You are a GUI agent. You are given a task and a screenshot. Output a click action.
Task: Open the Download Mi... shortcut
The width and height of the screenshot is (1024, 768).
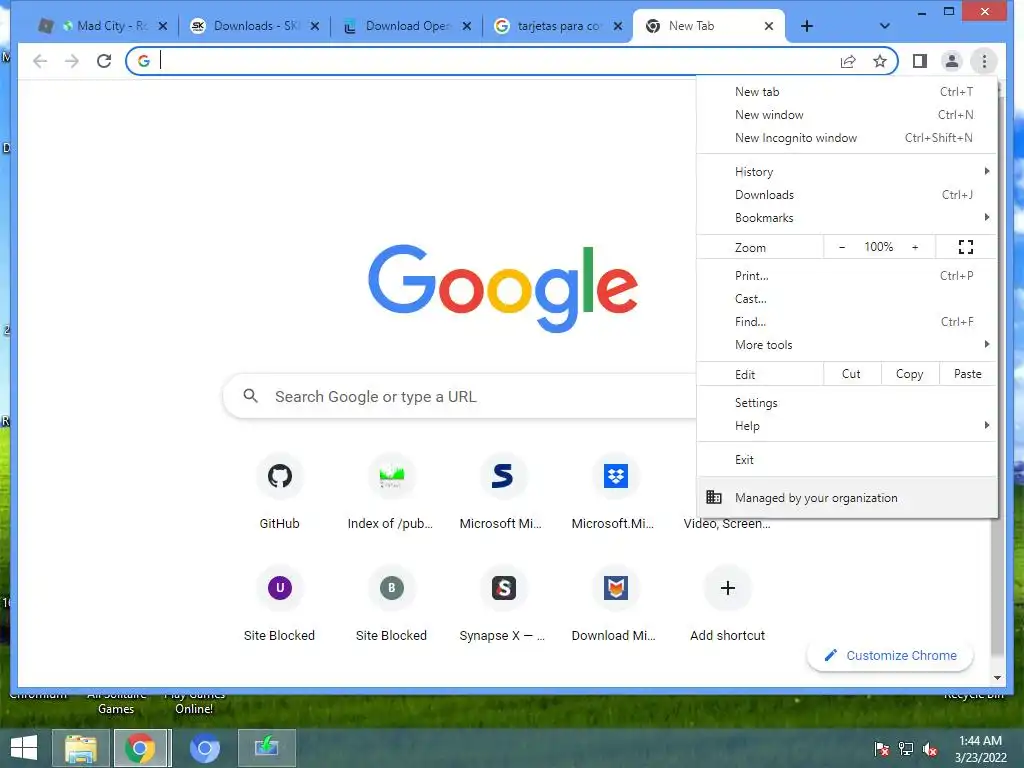coord(614,603)
